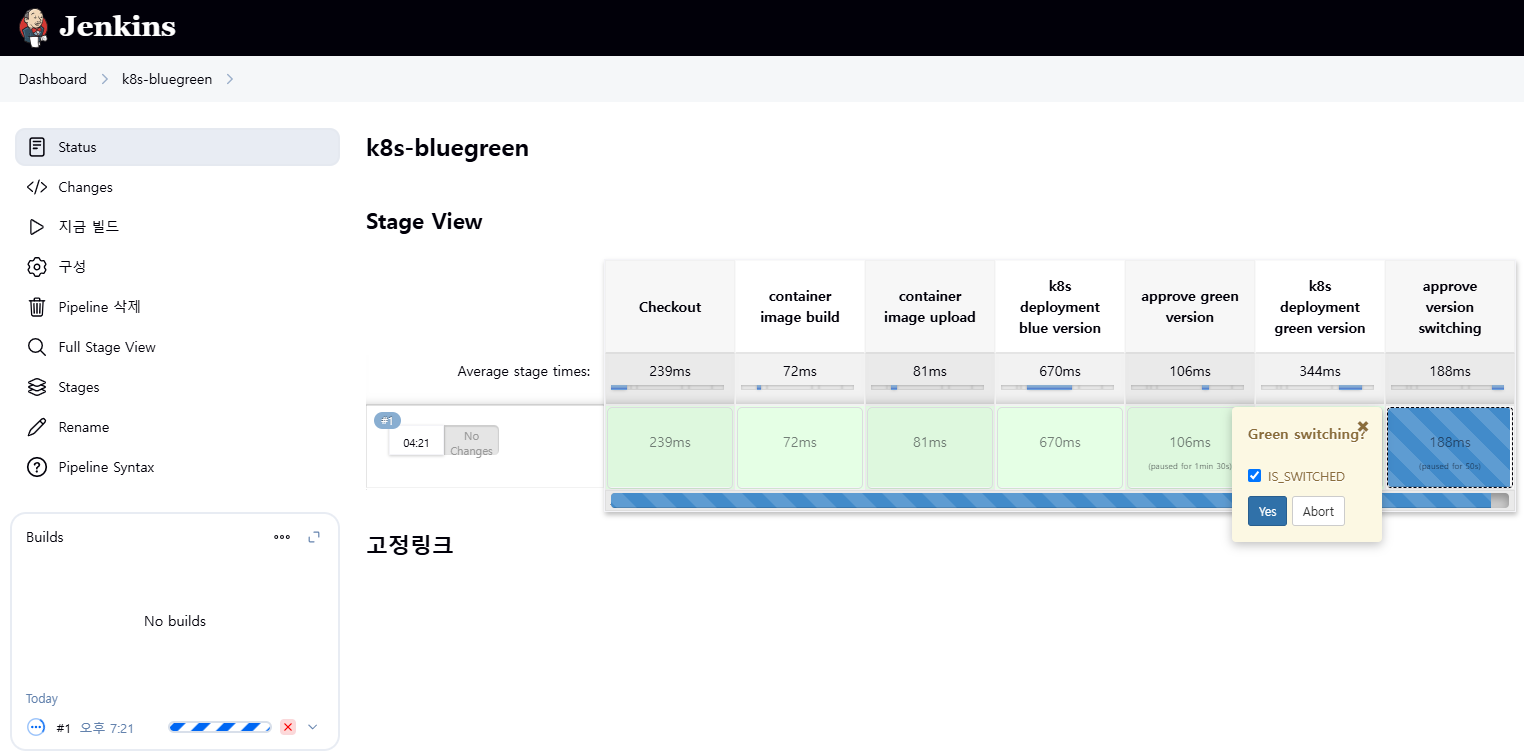This screenshot has width=1524, height=754.
Task: Click the Jenkins title text in the header
Action: pos(117,27)
